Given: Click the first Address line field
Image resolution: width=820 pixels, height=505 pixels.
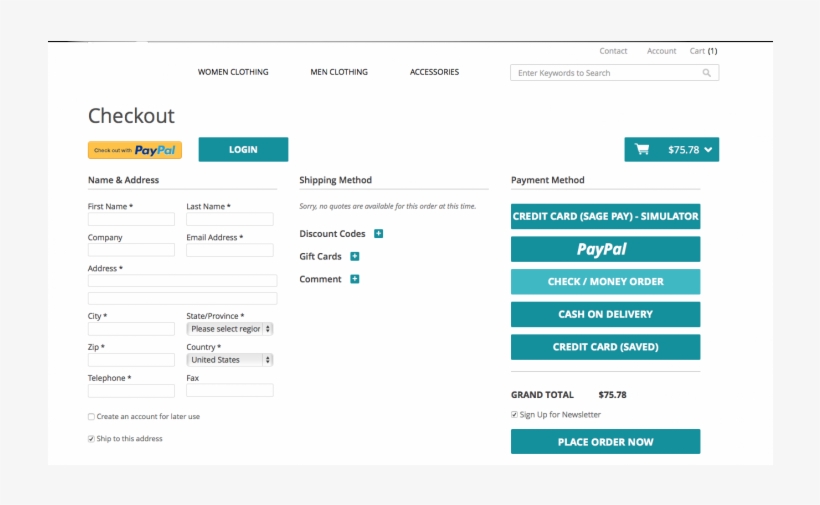Looking at the screenshot, I should (183, 281).
